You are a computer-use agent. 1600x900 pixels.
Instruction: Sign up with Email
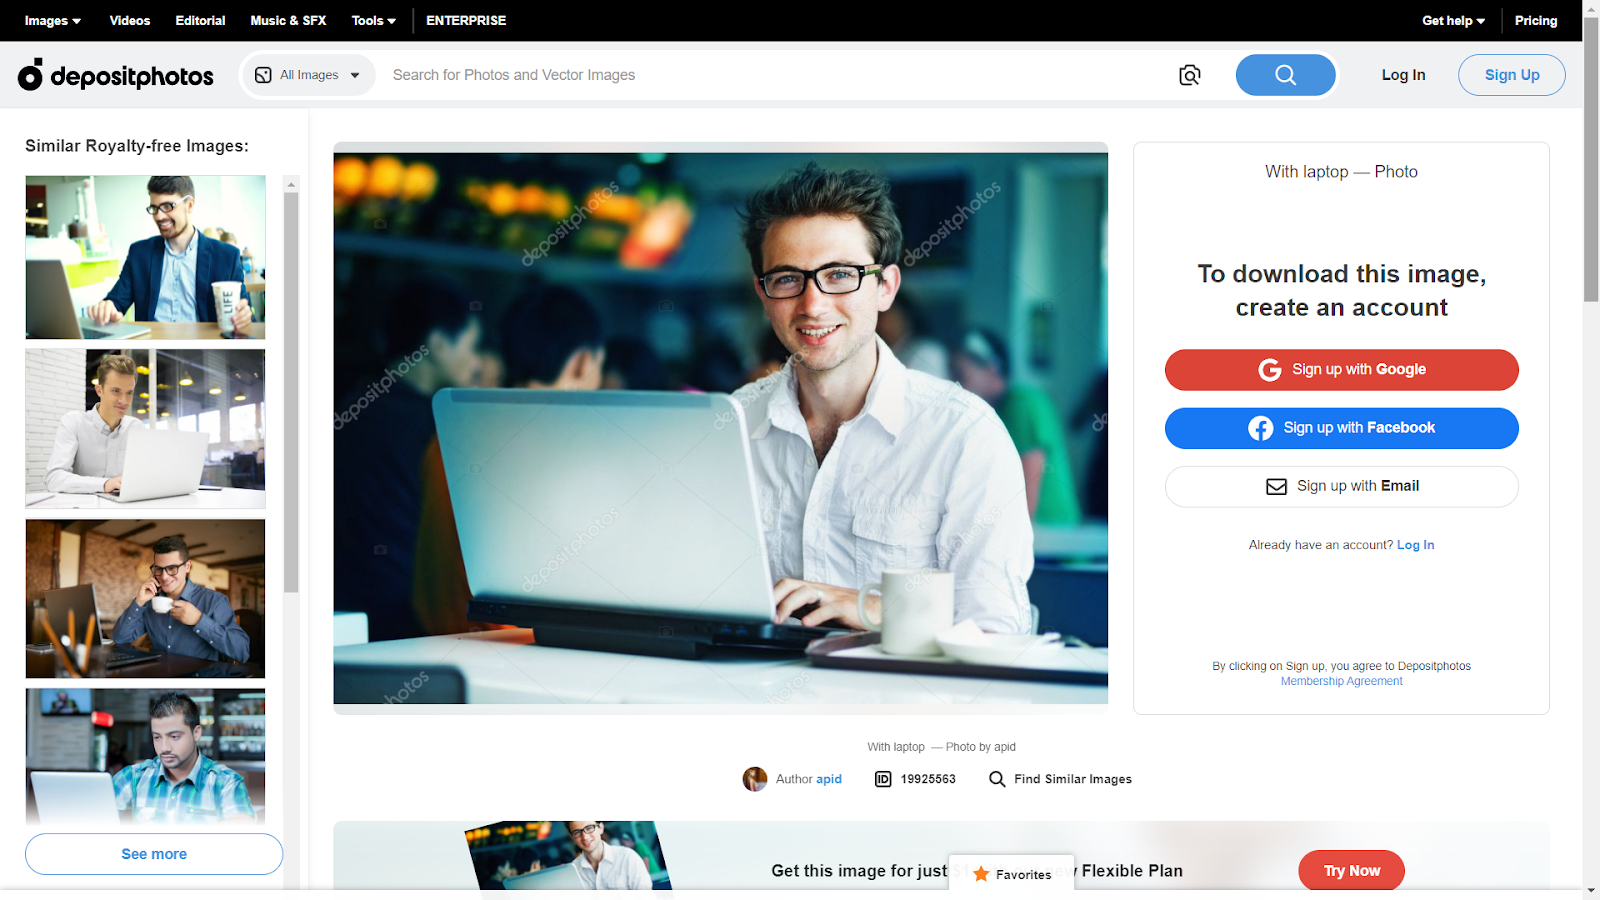click(x=1342, y=486)
